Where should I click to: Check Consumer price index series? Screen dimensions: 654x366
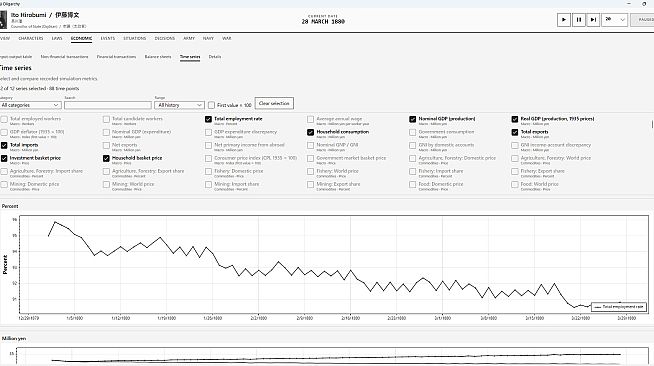209,159
